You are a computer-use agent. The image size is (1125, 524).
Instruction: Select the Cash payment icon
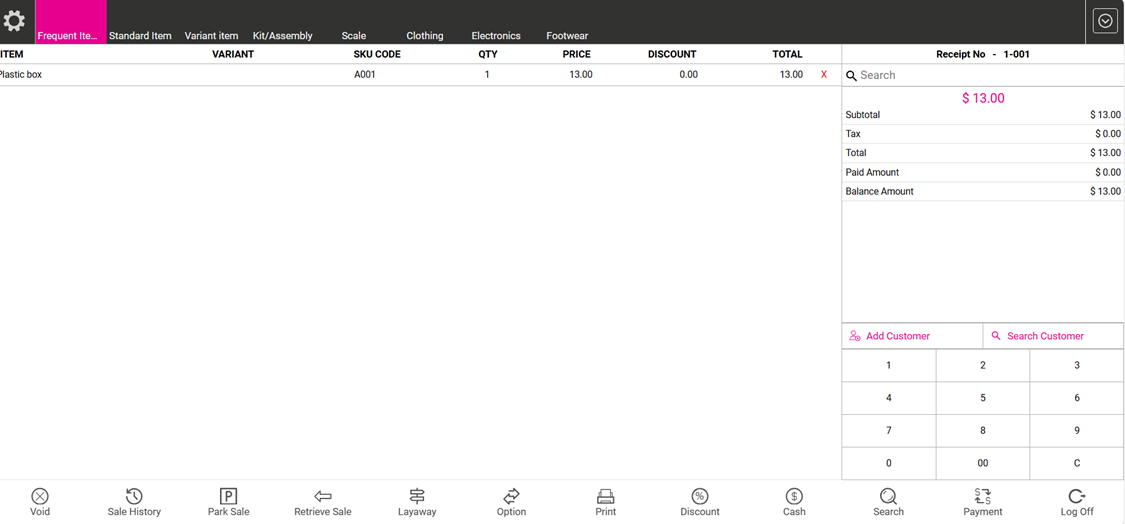794,497
